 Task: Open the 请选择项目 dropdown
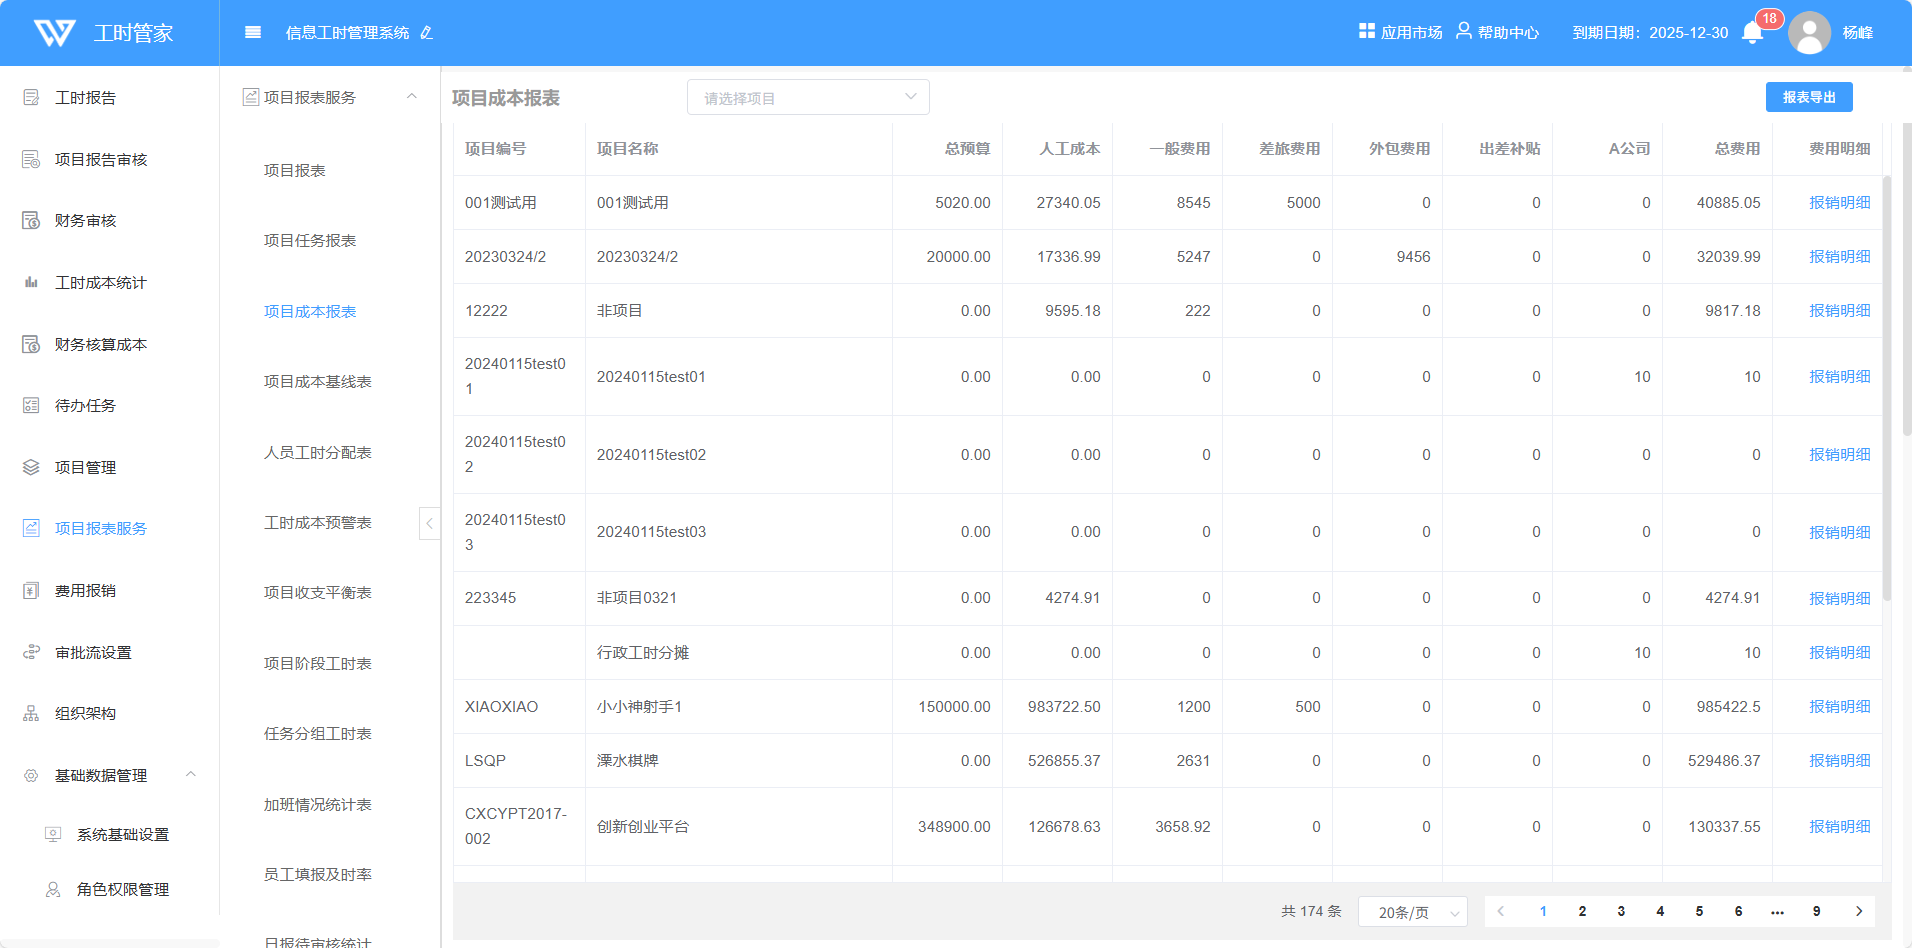point(808,98)
